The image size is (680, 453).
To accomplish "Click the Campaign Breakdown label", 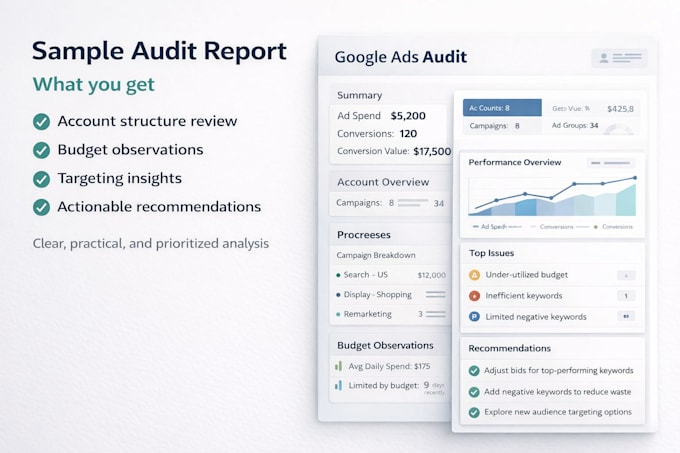I will (x=376, y=255).
